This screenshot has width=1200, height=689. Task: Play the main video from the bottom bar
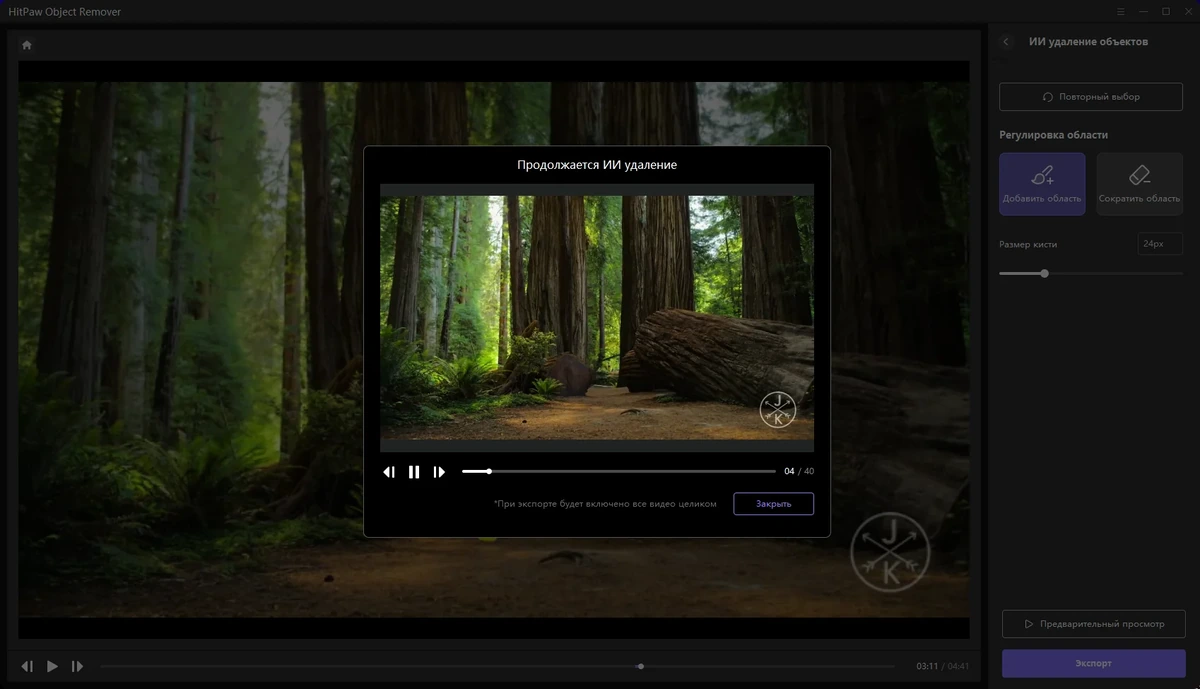pos(52,666)
